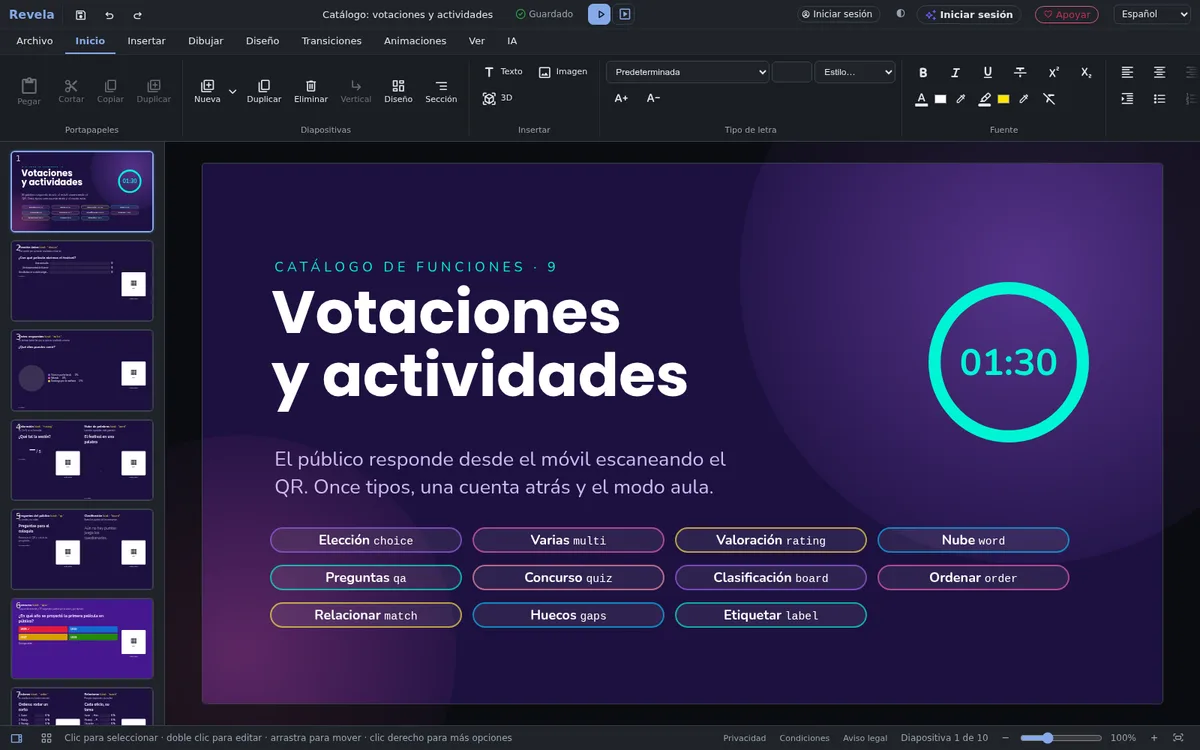
Task: Insert a Texto box
Action: pos(503,72)
